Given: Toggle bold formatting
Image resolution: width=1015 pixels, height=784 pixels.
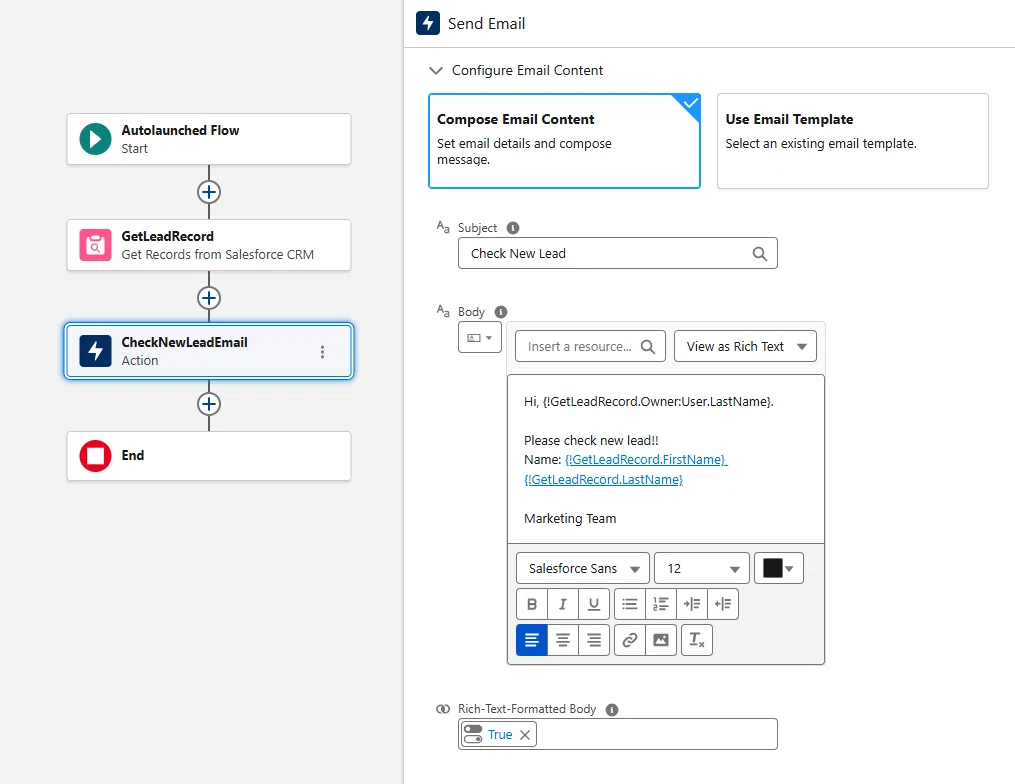Looking at the screenshot, I should tap(532, 604).
